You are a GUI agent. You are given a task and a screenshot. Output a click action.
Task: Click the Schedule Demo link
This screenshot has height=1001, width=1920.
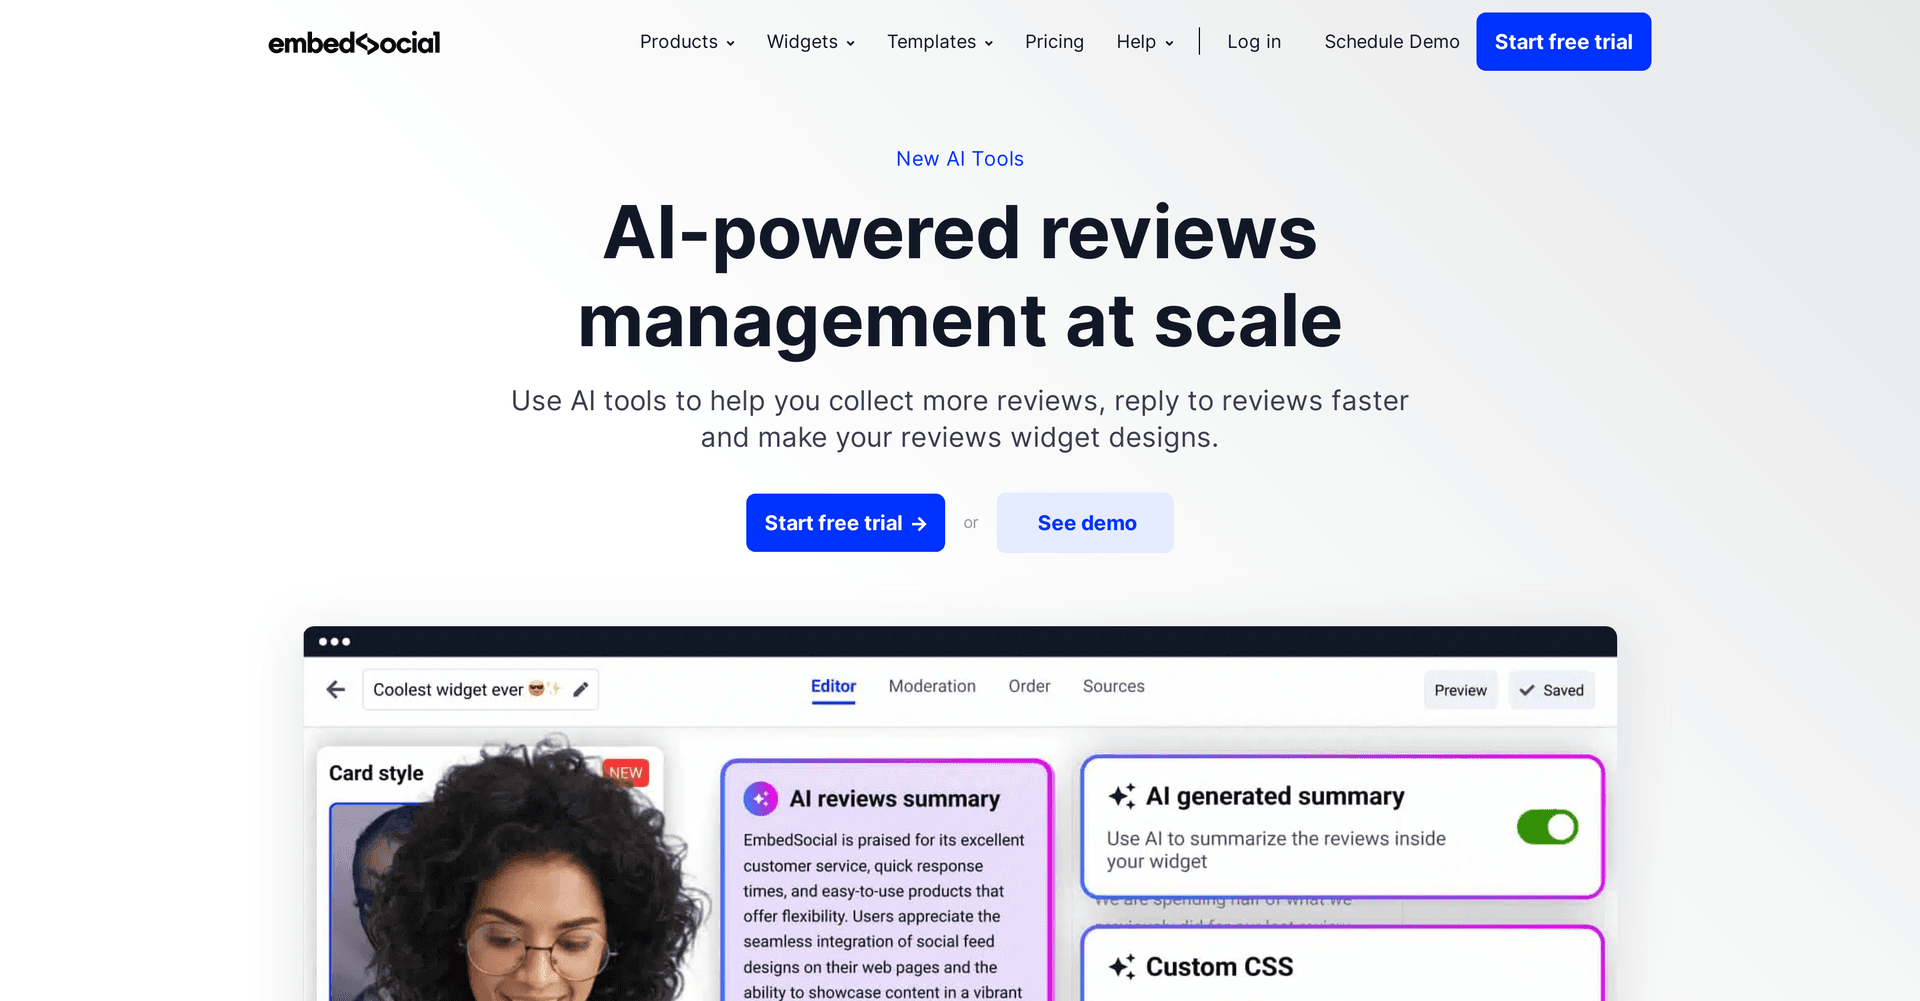coord(1392,42)
